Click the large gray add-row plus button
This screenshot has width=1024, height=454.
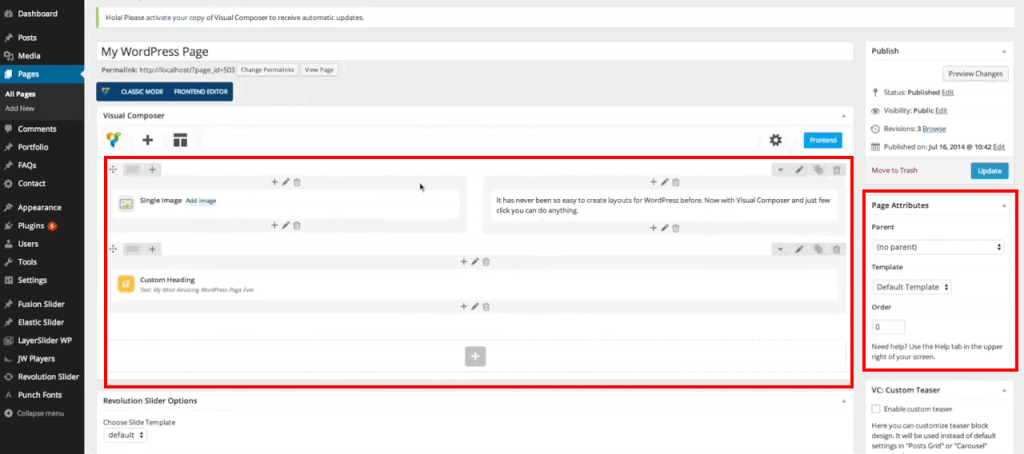475,357
